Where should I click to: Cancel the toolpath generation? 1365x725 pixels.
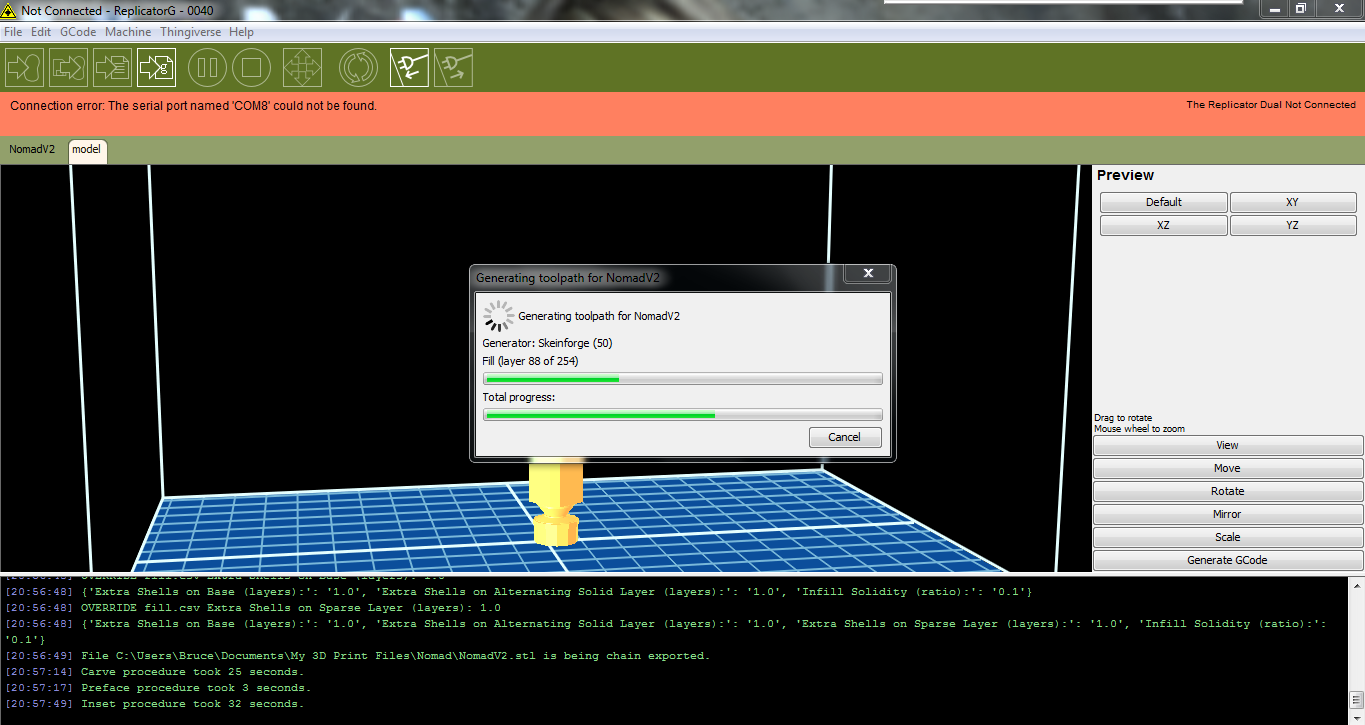tap(845, 437)
